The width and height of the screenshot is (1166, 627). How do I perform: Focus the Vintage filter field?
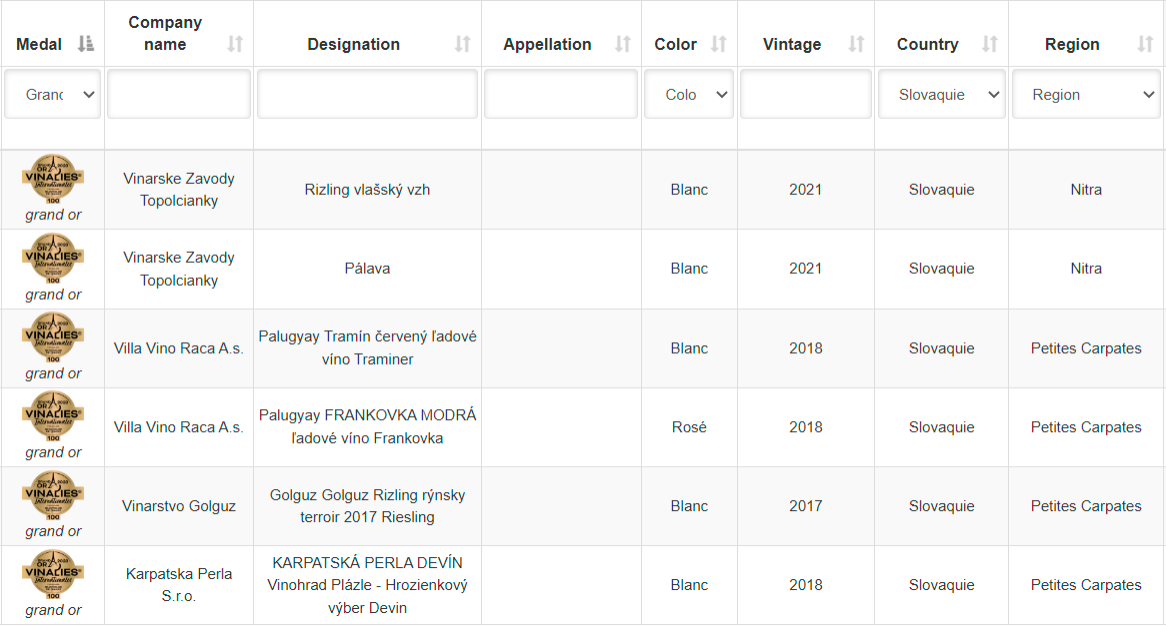pyautogui.click(x=805, y=94)
